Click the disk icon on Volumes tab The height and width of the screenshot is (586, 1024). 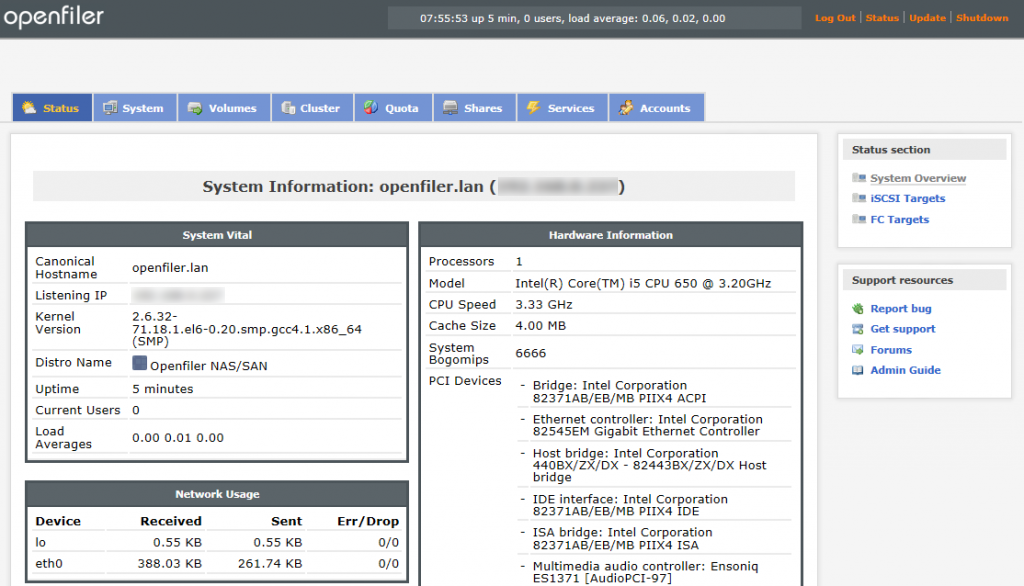click(x=195, y=108)
